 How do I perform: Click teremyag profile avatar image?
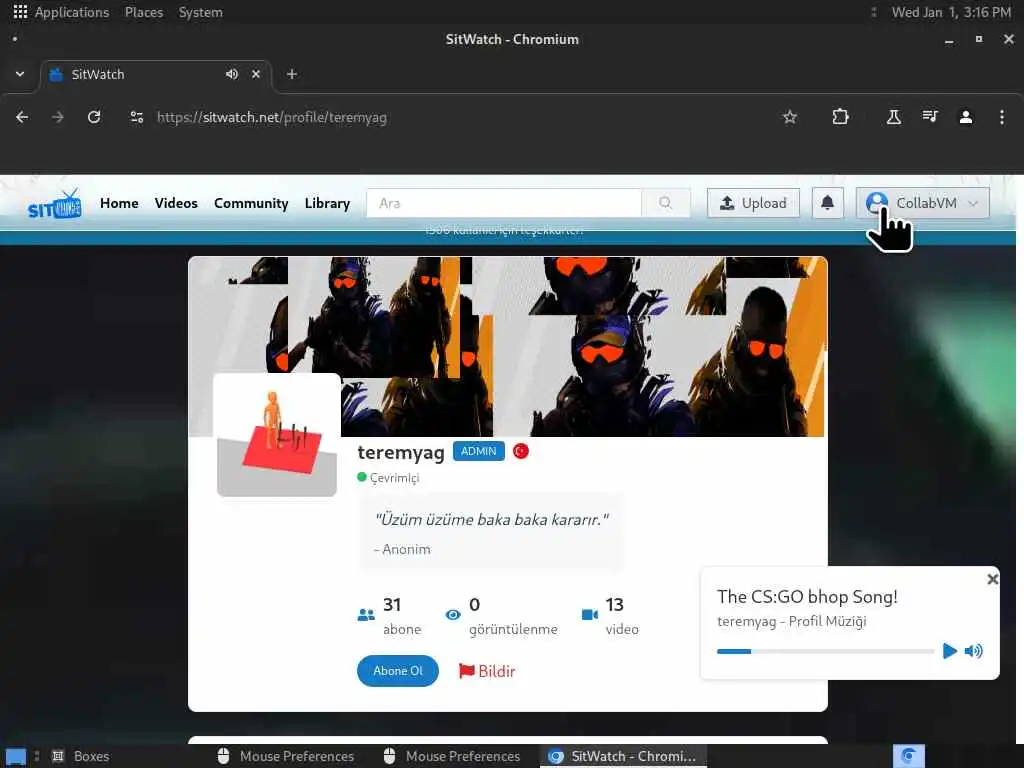(x=277, y=436)
